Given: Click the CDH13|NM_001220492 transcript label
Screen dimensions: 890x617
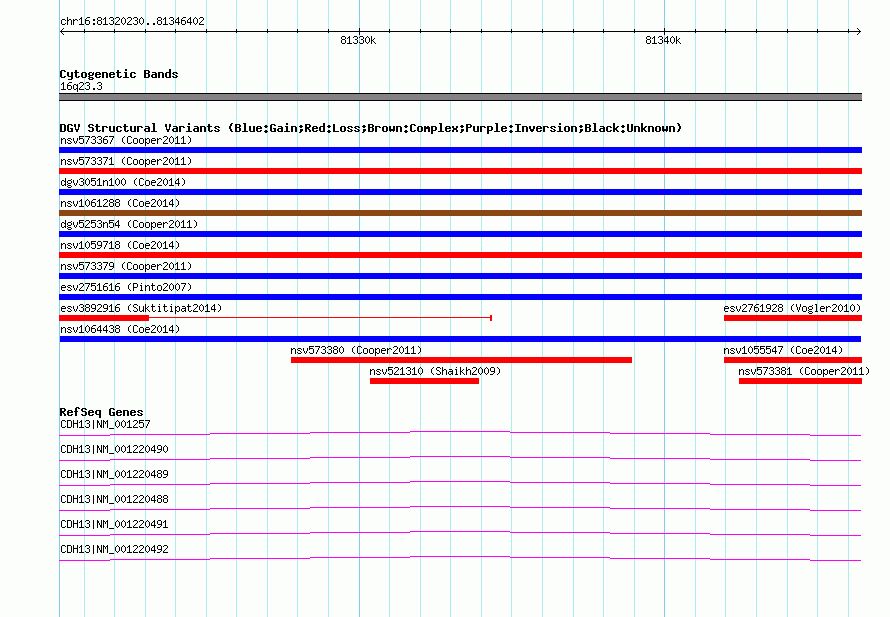Looking at the screenshot, I should (x=114, y=549).
